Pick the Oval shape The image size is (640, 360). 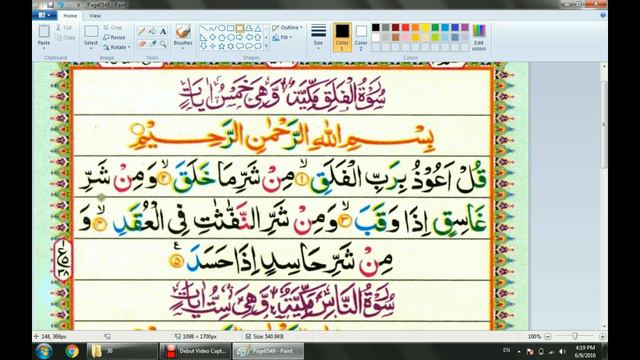coord(221,29)
